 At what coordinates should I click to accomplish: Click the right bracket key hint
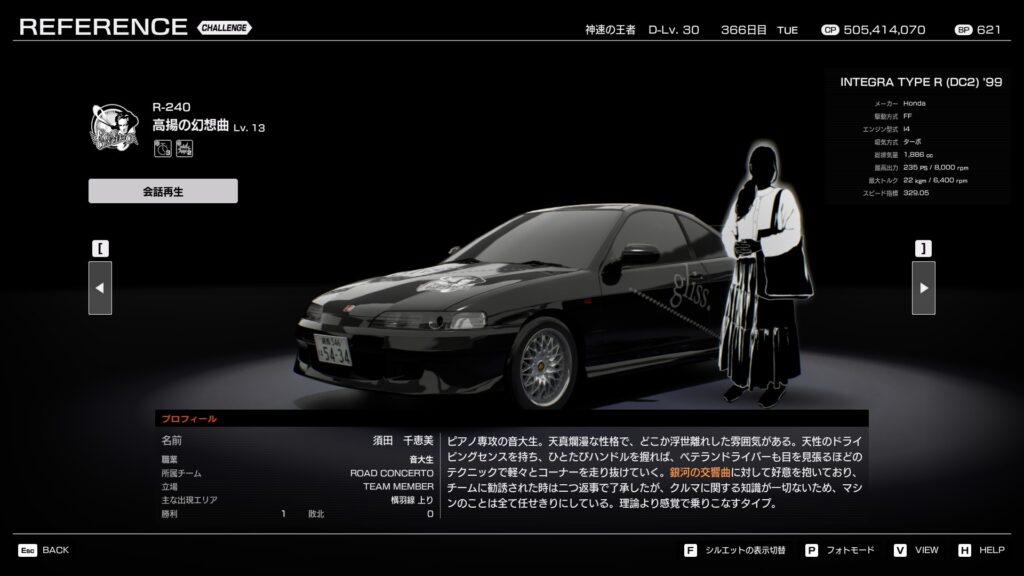pos(923,248)
